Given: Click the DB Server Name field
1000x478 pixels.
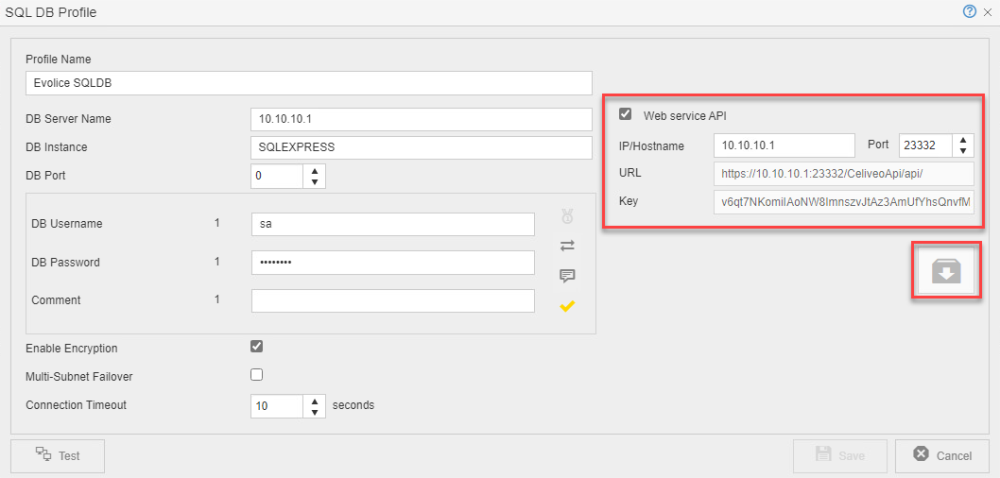Looking at the screenshot, I should [x=421, y=119].
